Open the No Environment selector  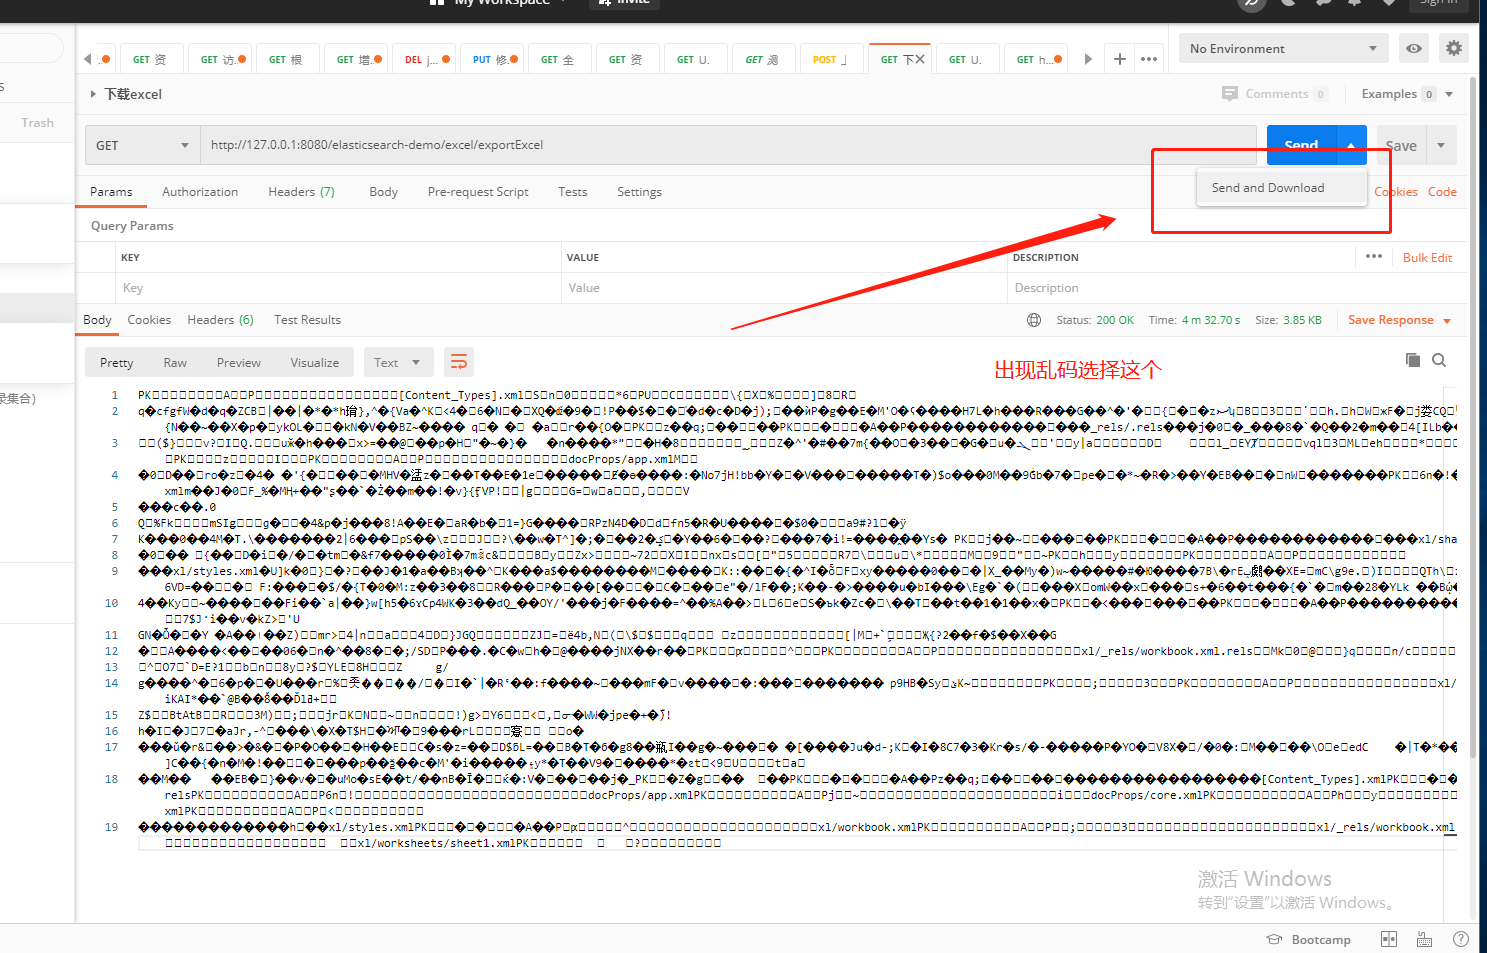(x=1283, y=48)
